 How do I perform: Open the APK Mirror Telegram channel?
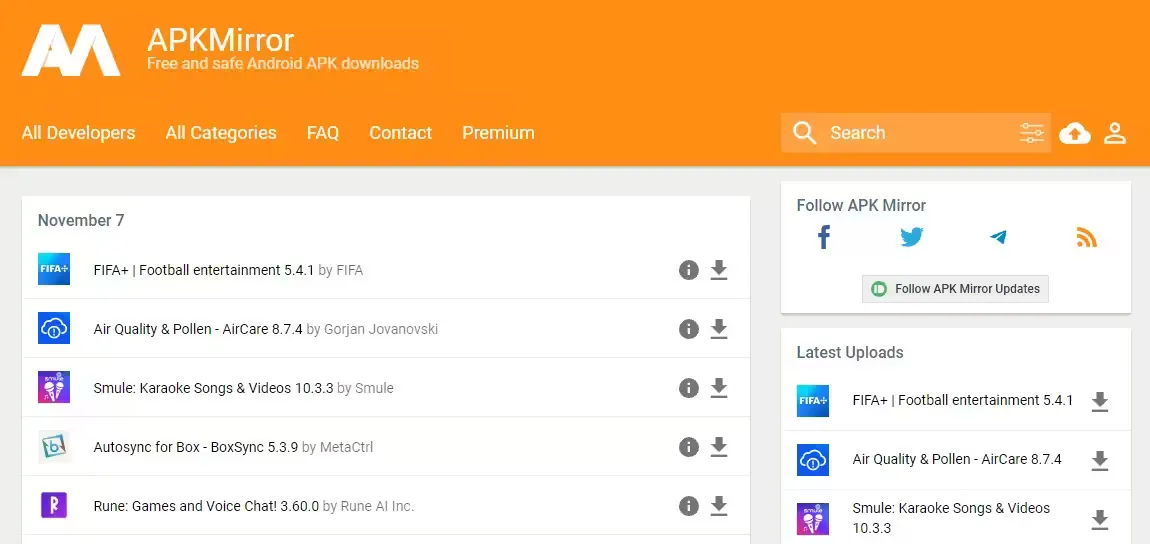coord(998,238)
